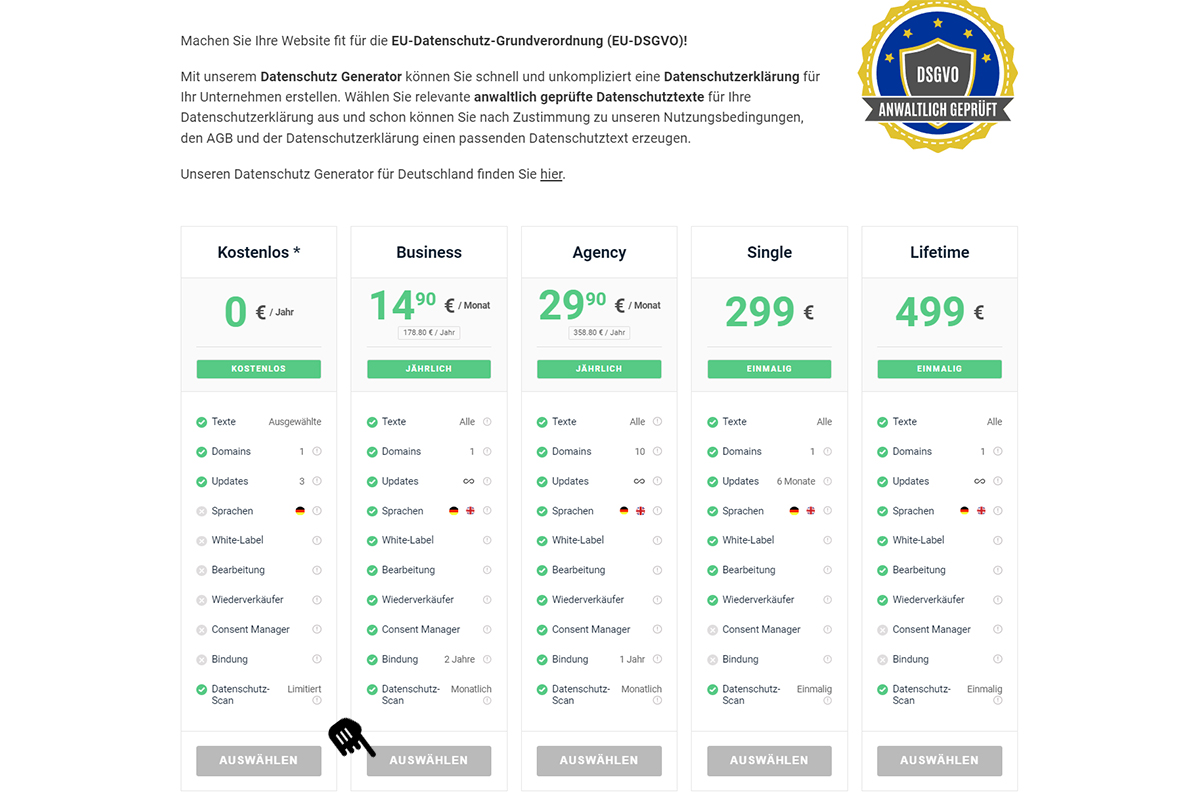Click green checkmark beside Texte in Kostenlos plan

pos(202,422)
